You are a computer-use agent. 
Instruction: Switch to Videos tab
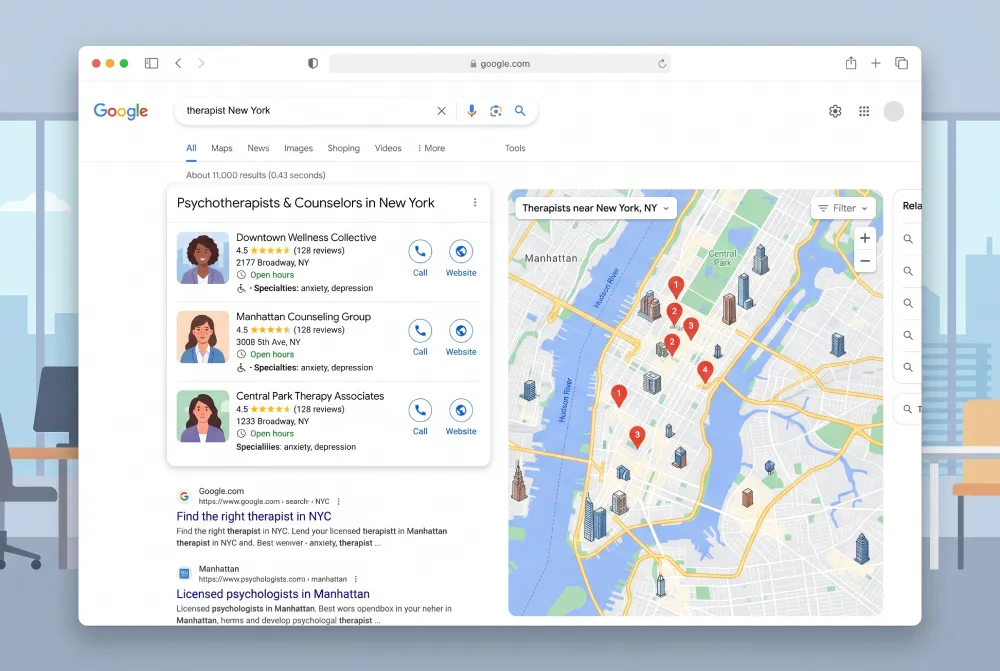click(388, 148)
